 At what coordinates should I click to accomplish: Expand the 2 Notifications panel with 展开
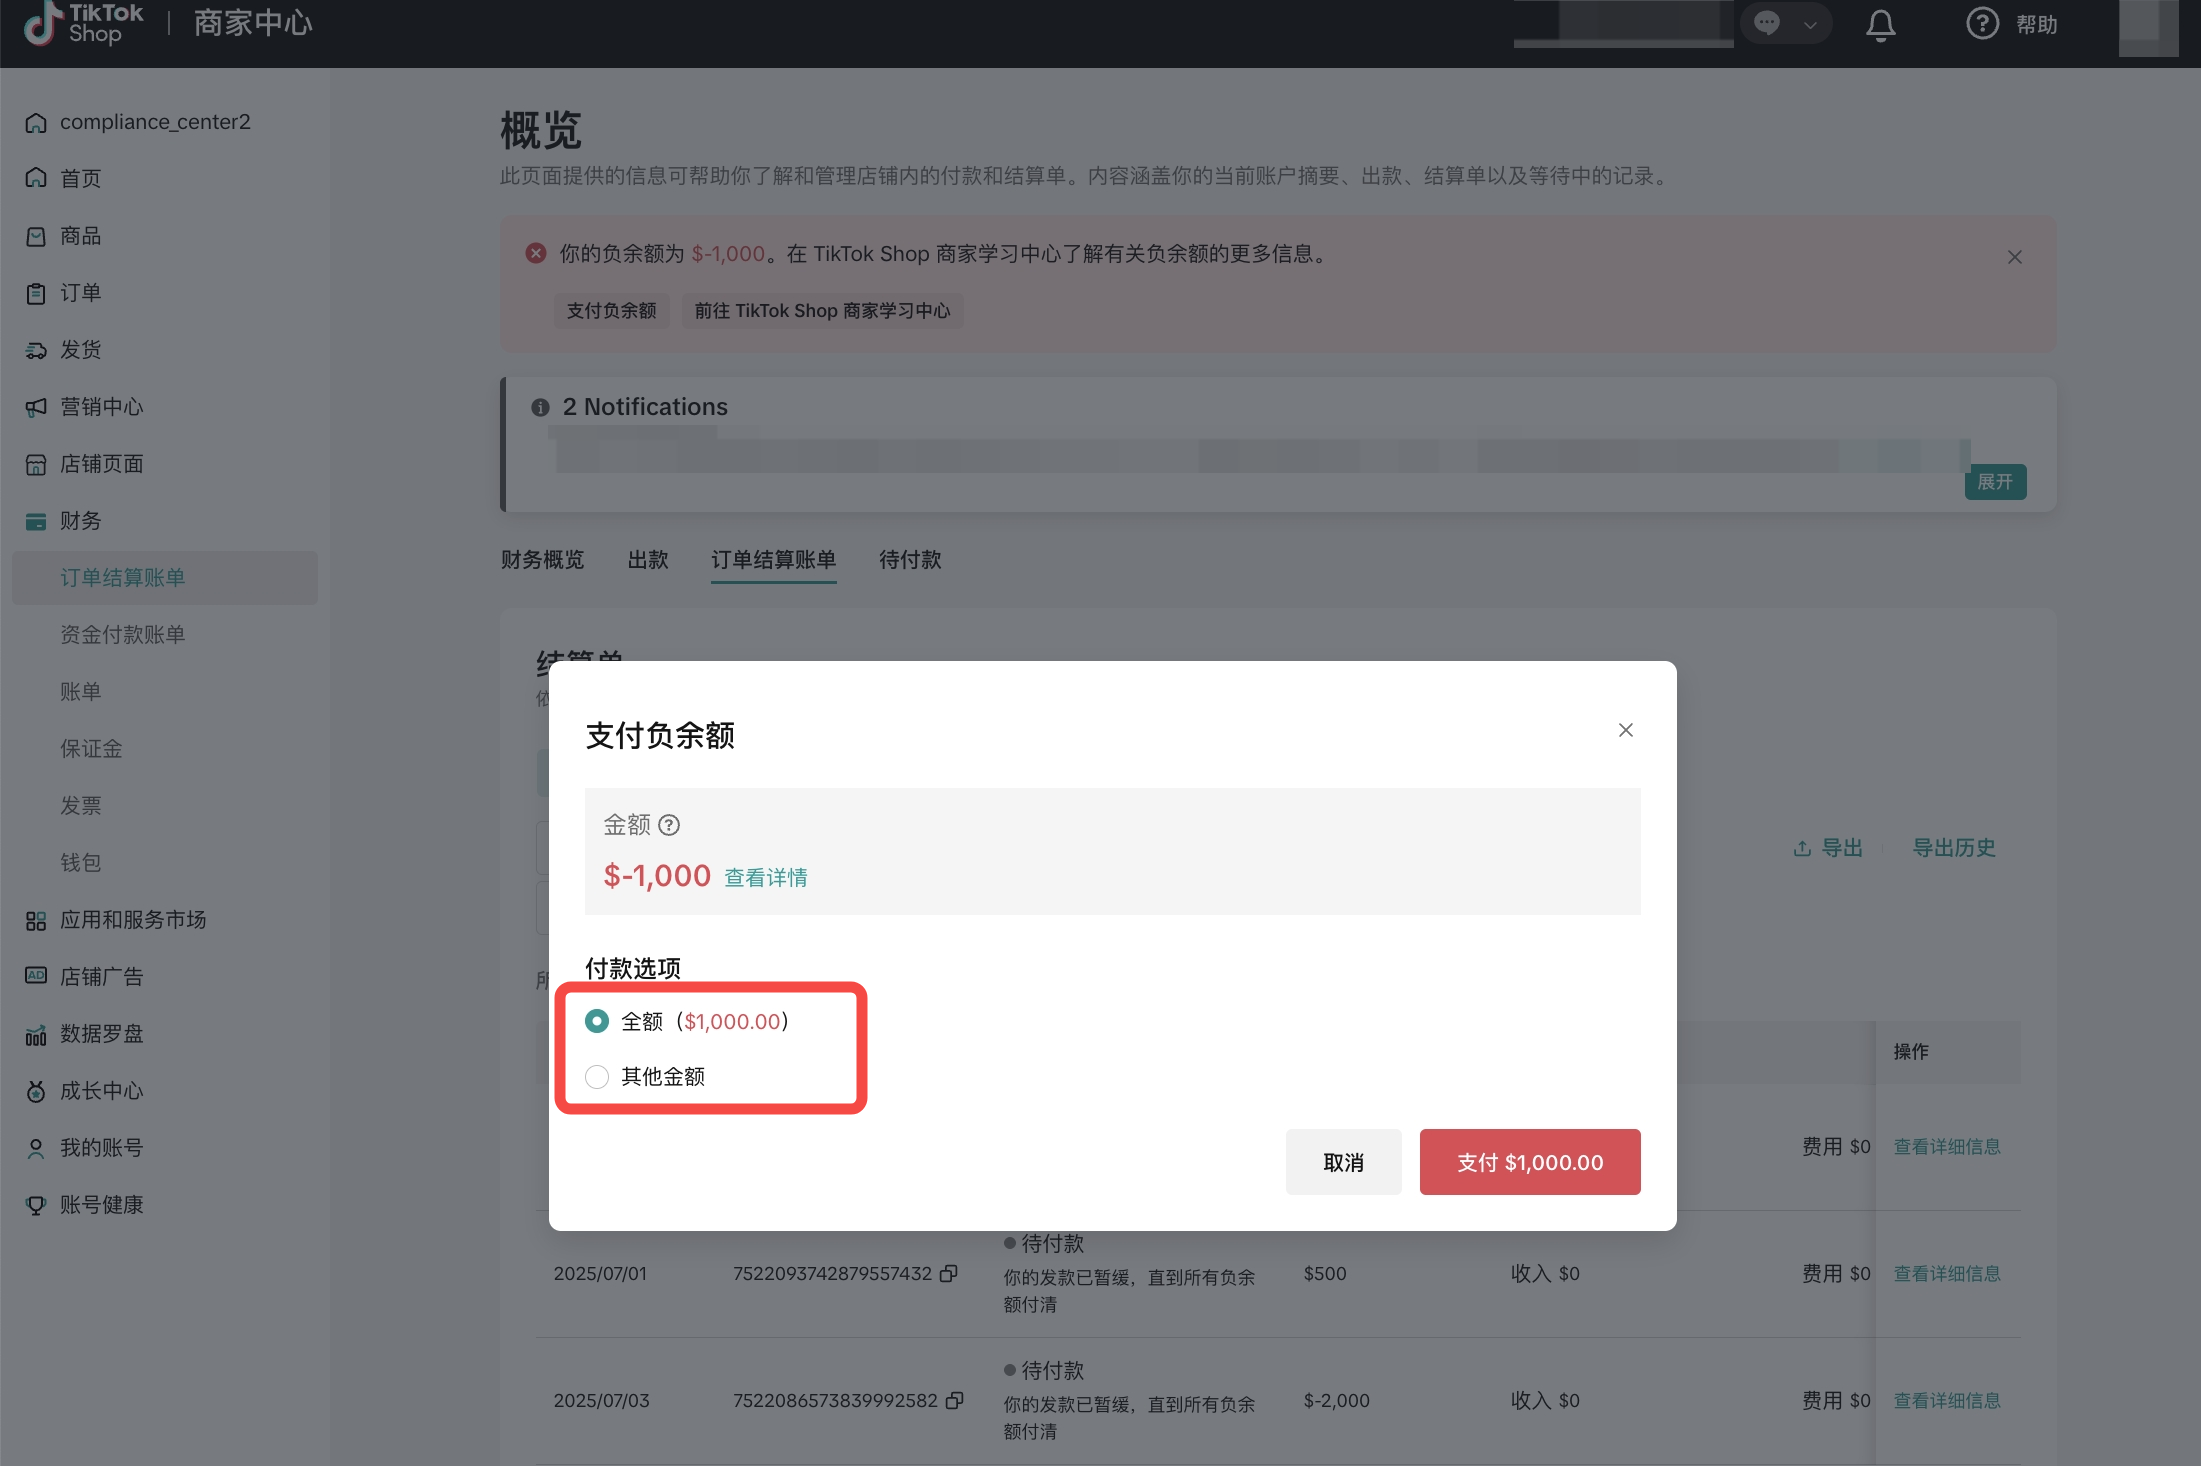click(x=1994, y=482)
